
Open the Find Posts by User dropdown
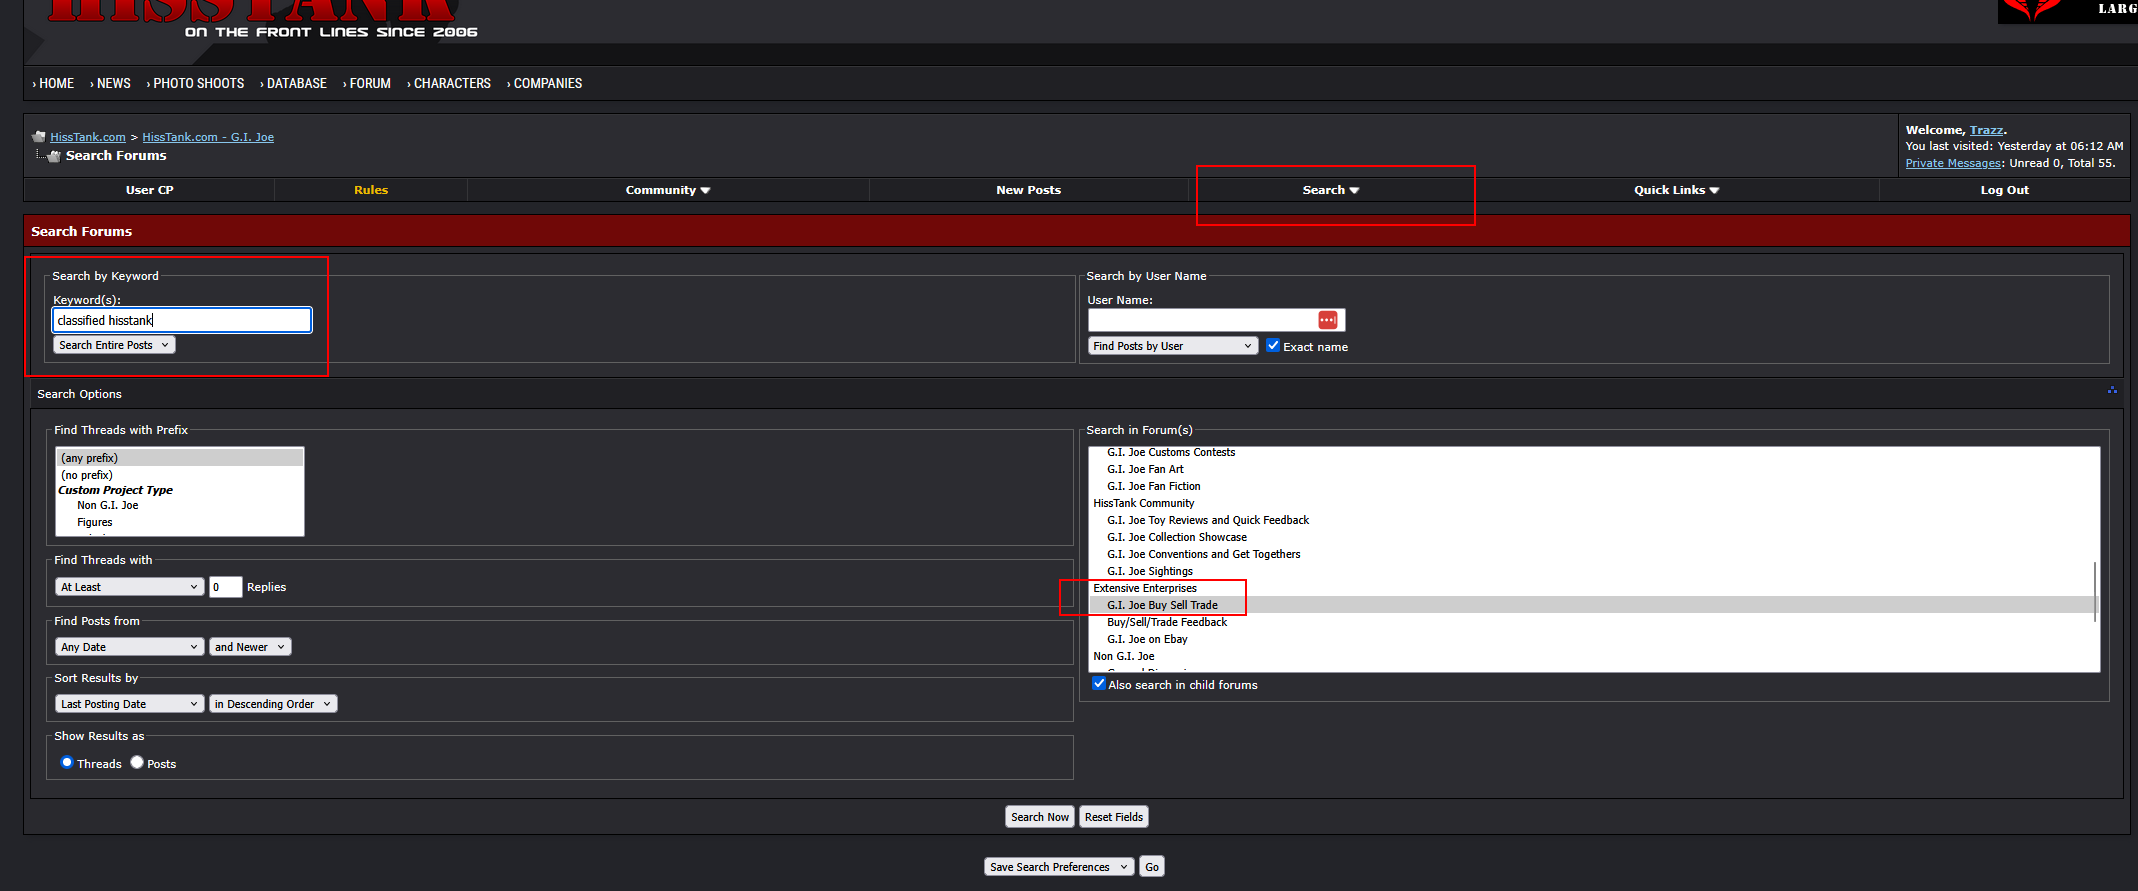pos(1173,346)
